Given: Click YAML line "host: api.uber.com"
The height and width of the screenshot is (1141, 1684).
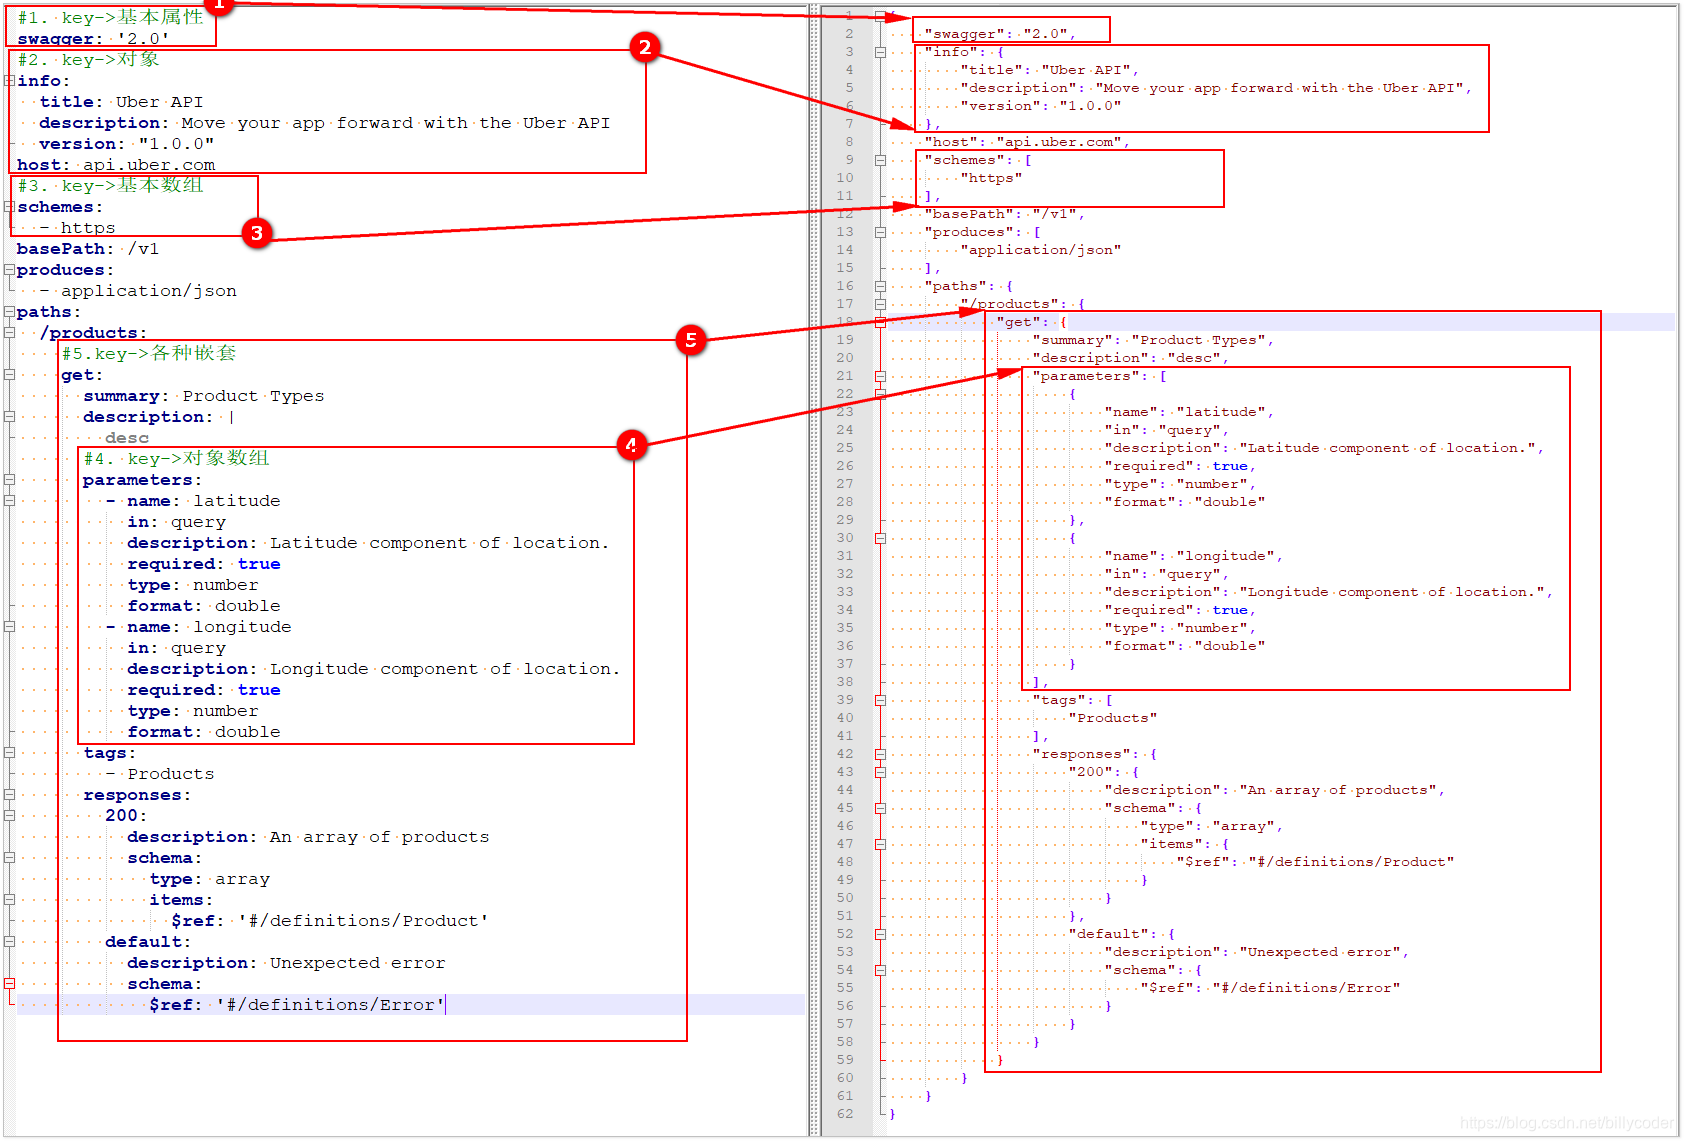Looking at the screenshot, I should (116, 165).
